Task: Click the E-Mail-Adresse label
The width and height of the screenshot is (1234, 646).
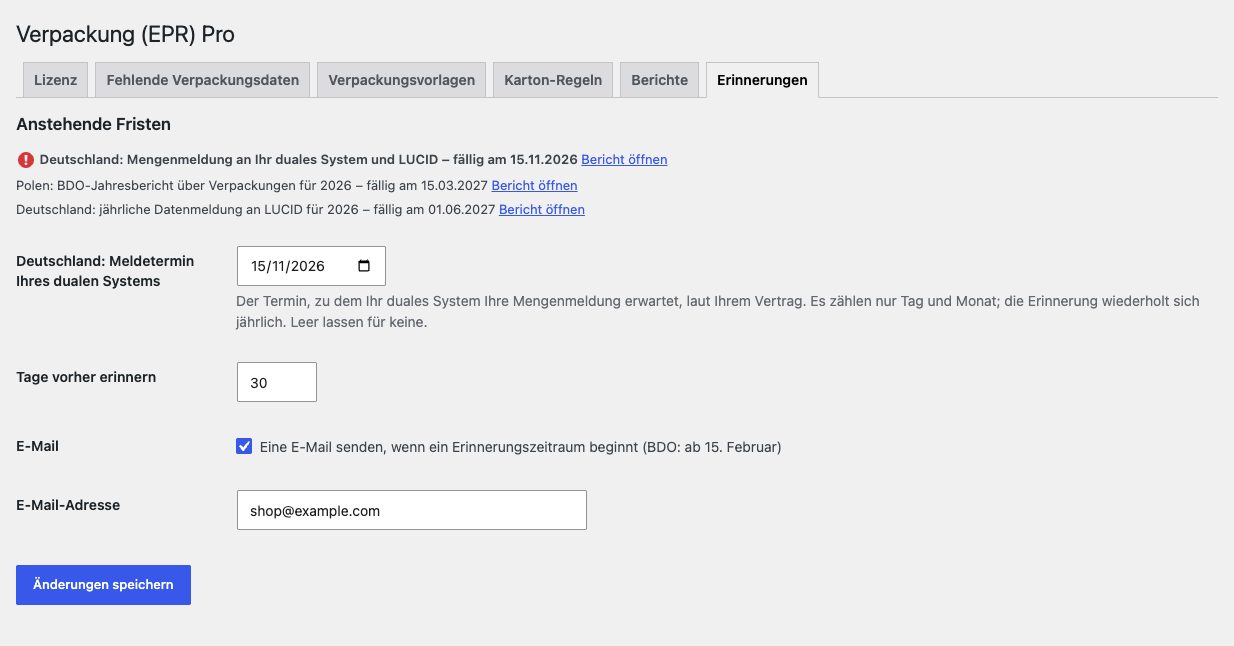Action: (x=68, y=505)
